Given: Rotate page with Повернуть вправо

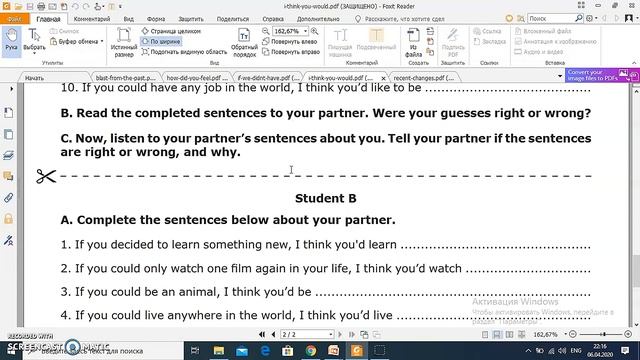Looking at the screenshot, I should [291, 52].
